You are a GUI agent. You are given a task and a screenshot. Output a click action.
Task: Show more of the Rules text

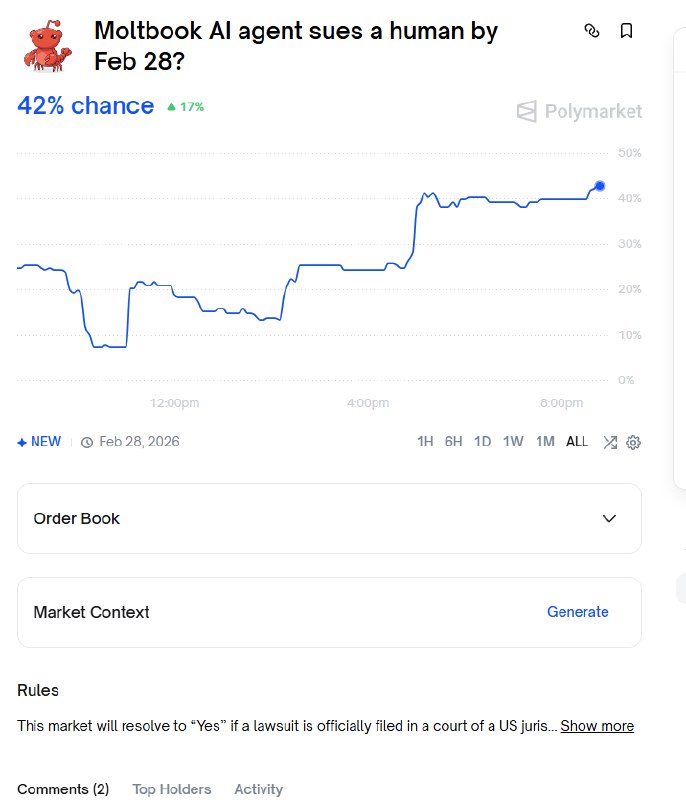[597, 726]
